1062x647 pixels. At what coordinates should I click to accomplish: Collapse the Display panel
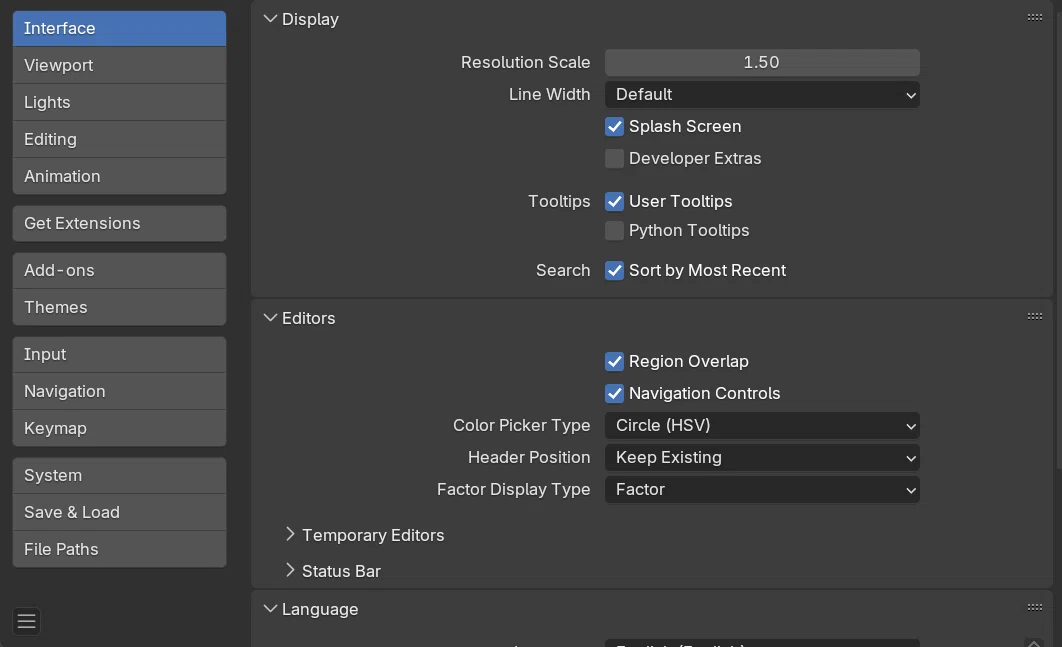270,19
